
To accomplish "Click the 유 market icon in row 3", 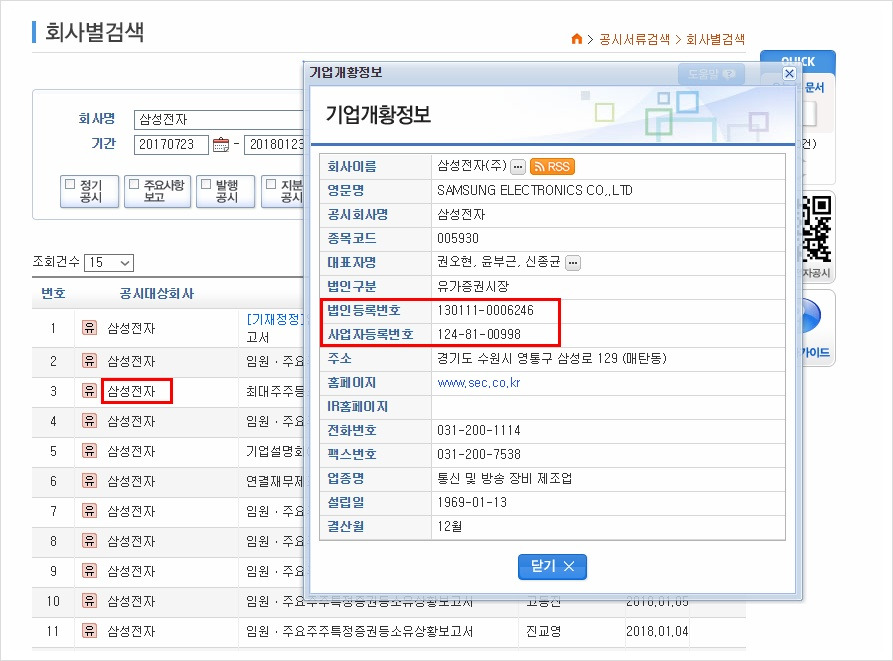I will [x=89, y=391].
